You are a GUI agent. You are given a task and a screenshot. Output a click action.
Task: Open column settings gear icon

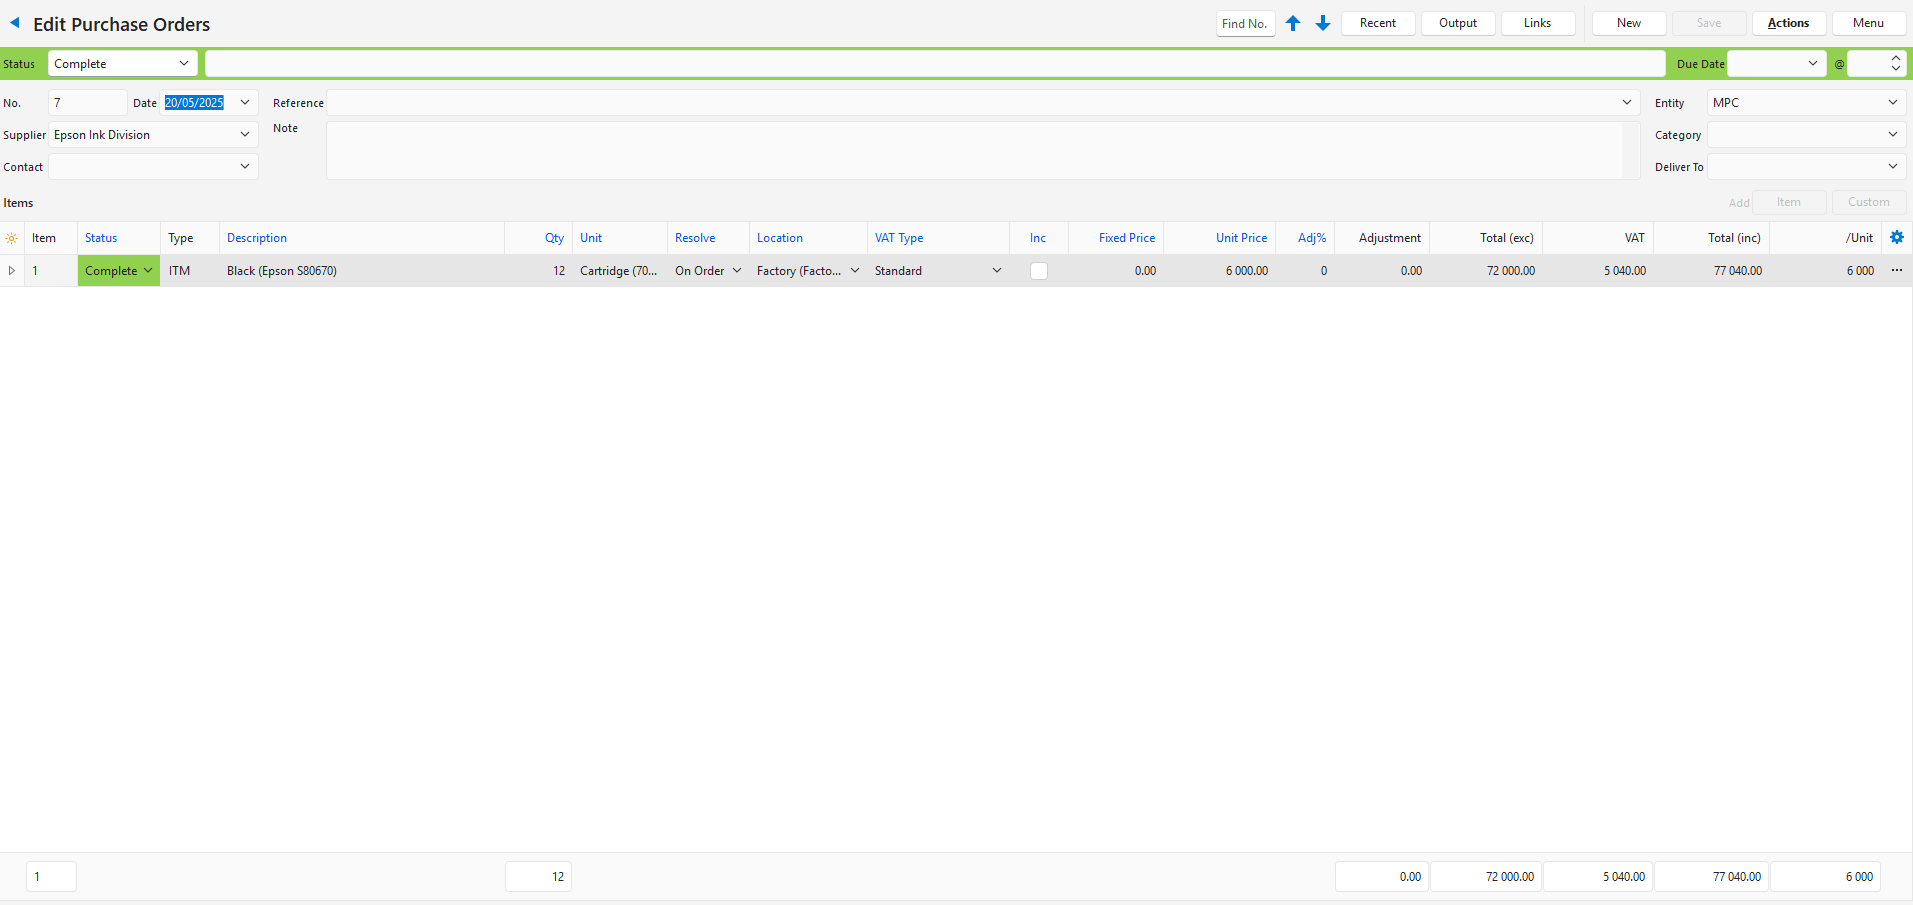(x=1897, y=238)
